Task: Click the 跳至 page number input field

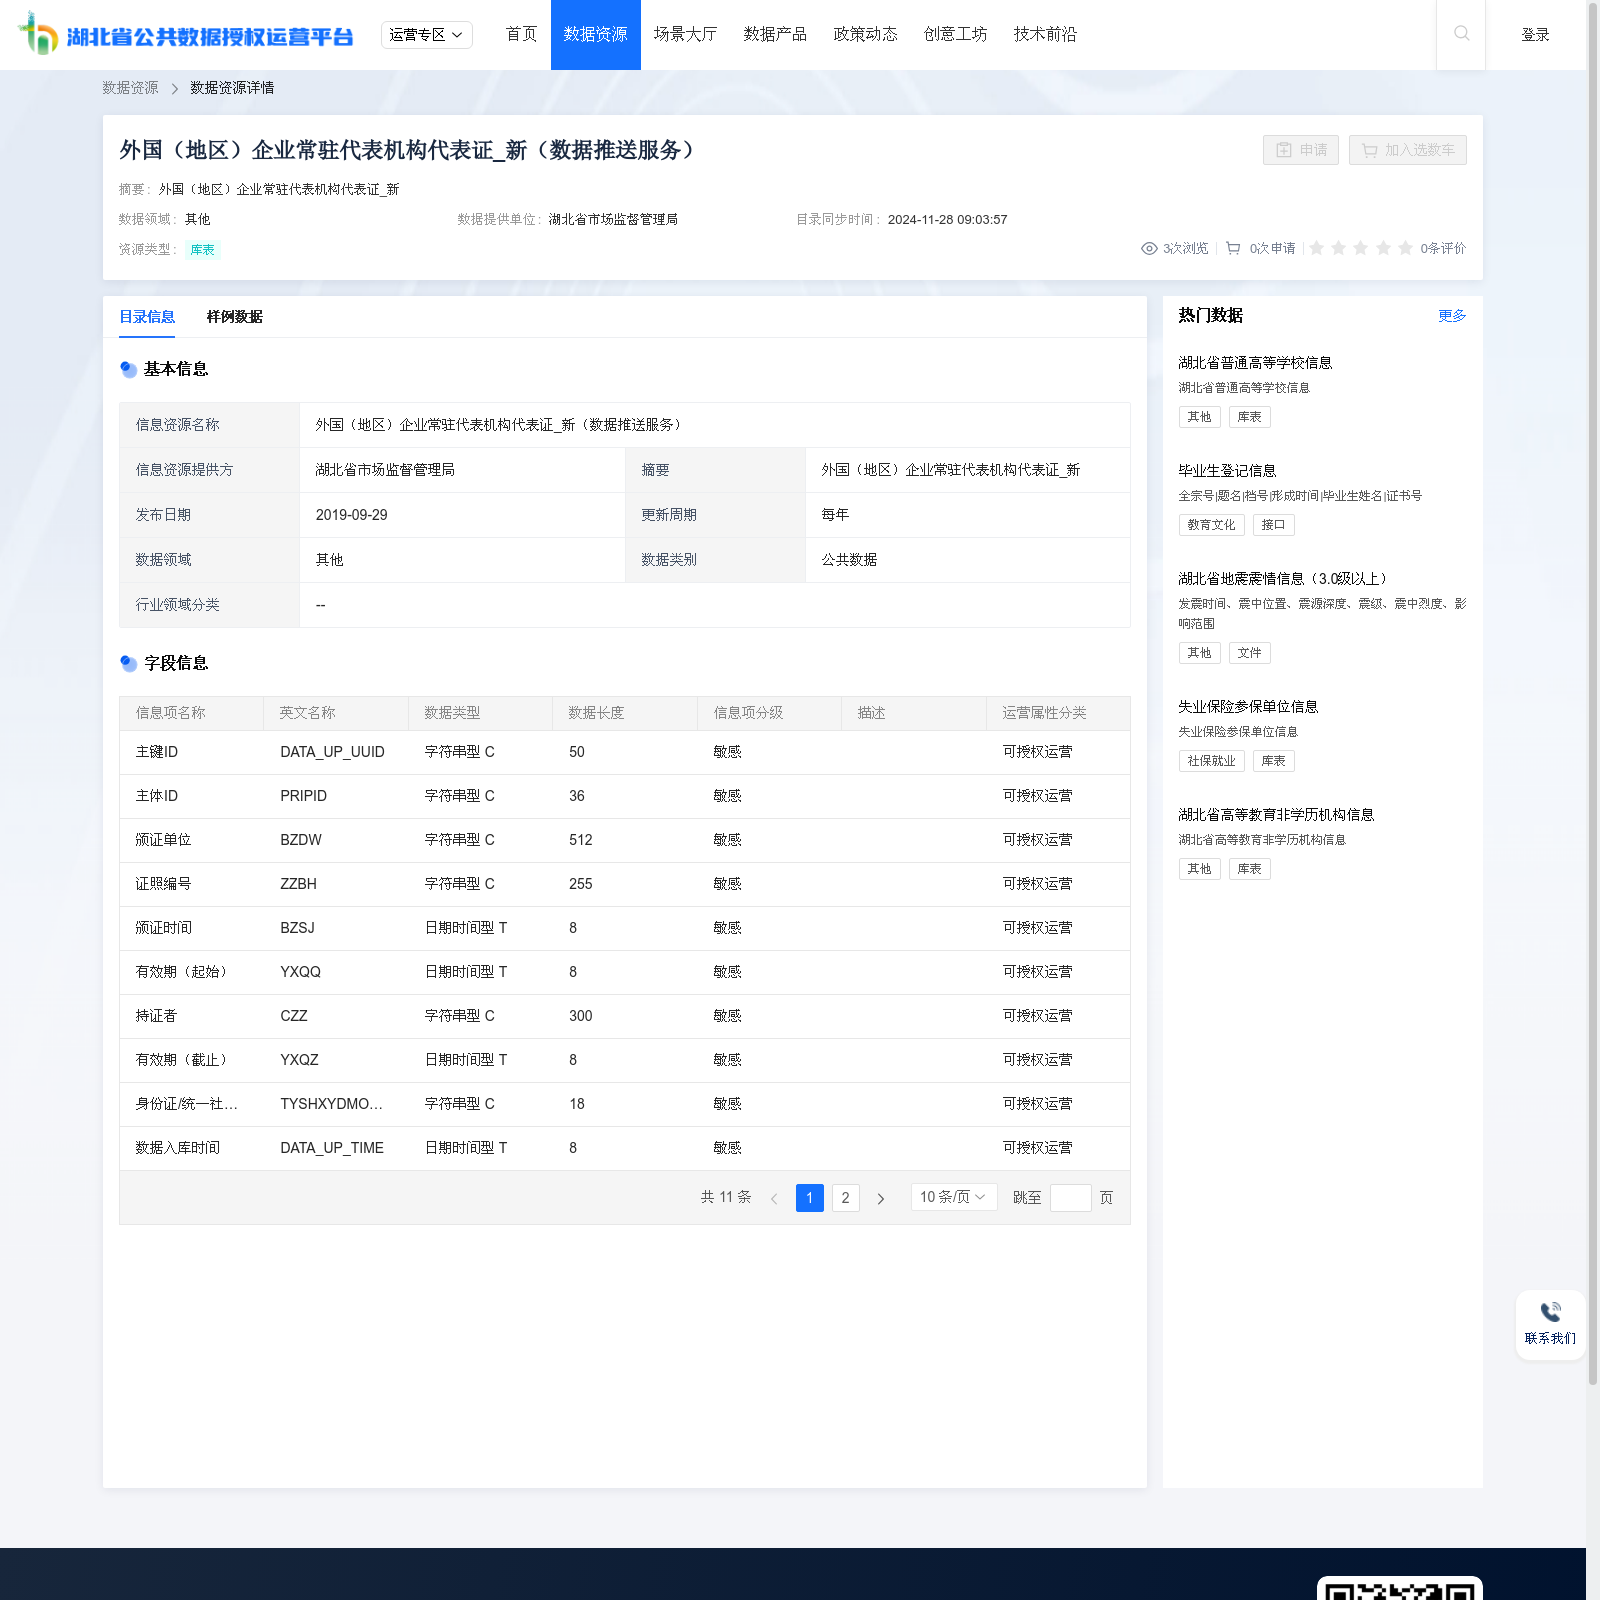Action: point(1070,1198)
